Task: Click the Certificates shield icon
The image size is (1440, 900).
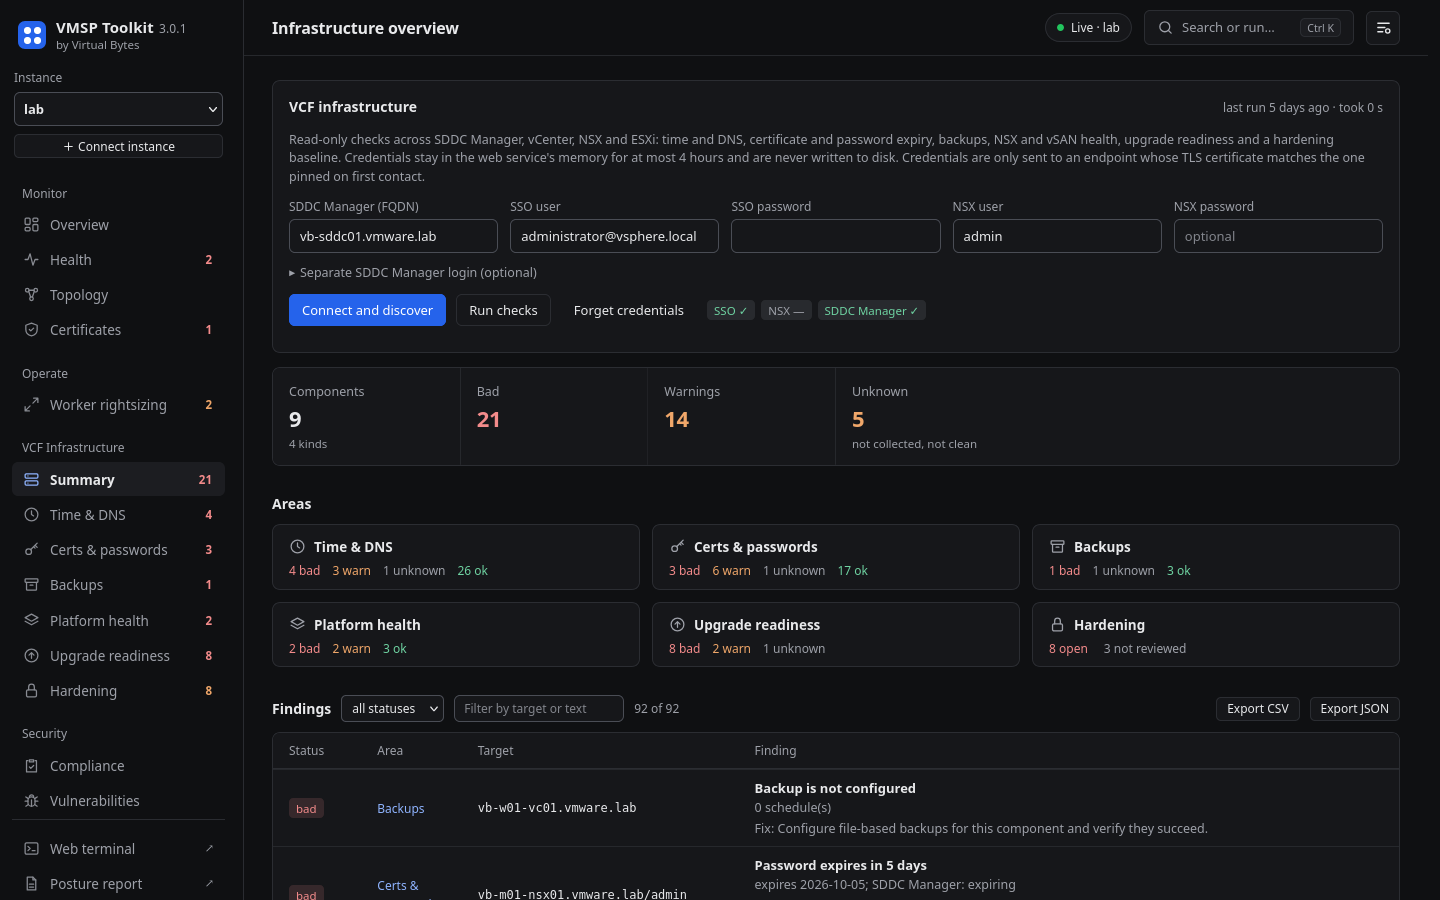Action: [32, 330]
